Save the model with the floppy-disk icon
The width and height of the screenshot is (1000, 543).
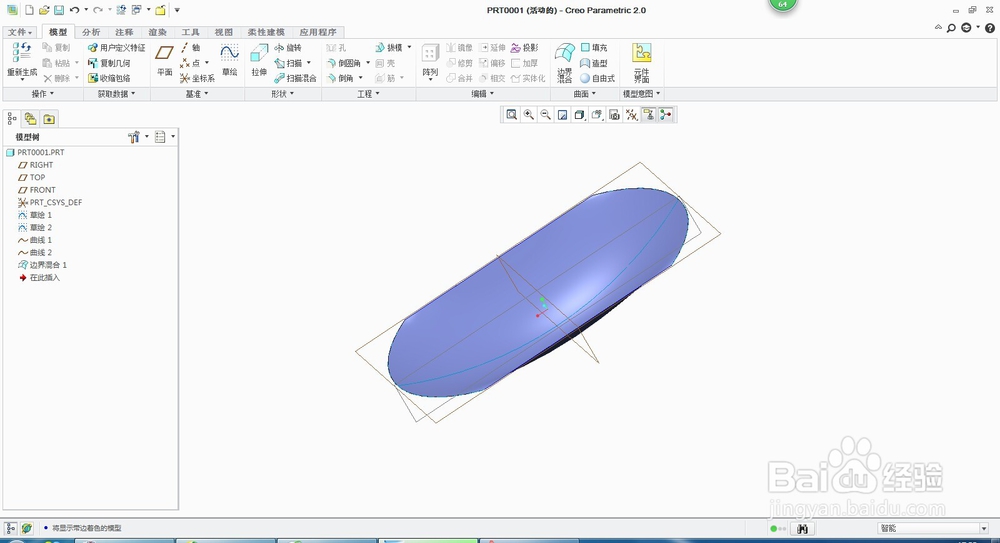pos(59,10)
